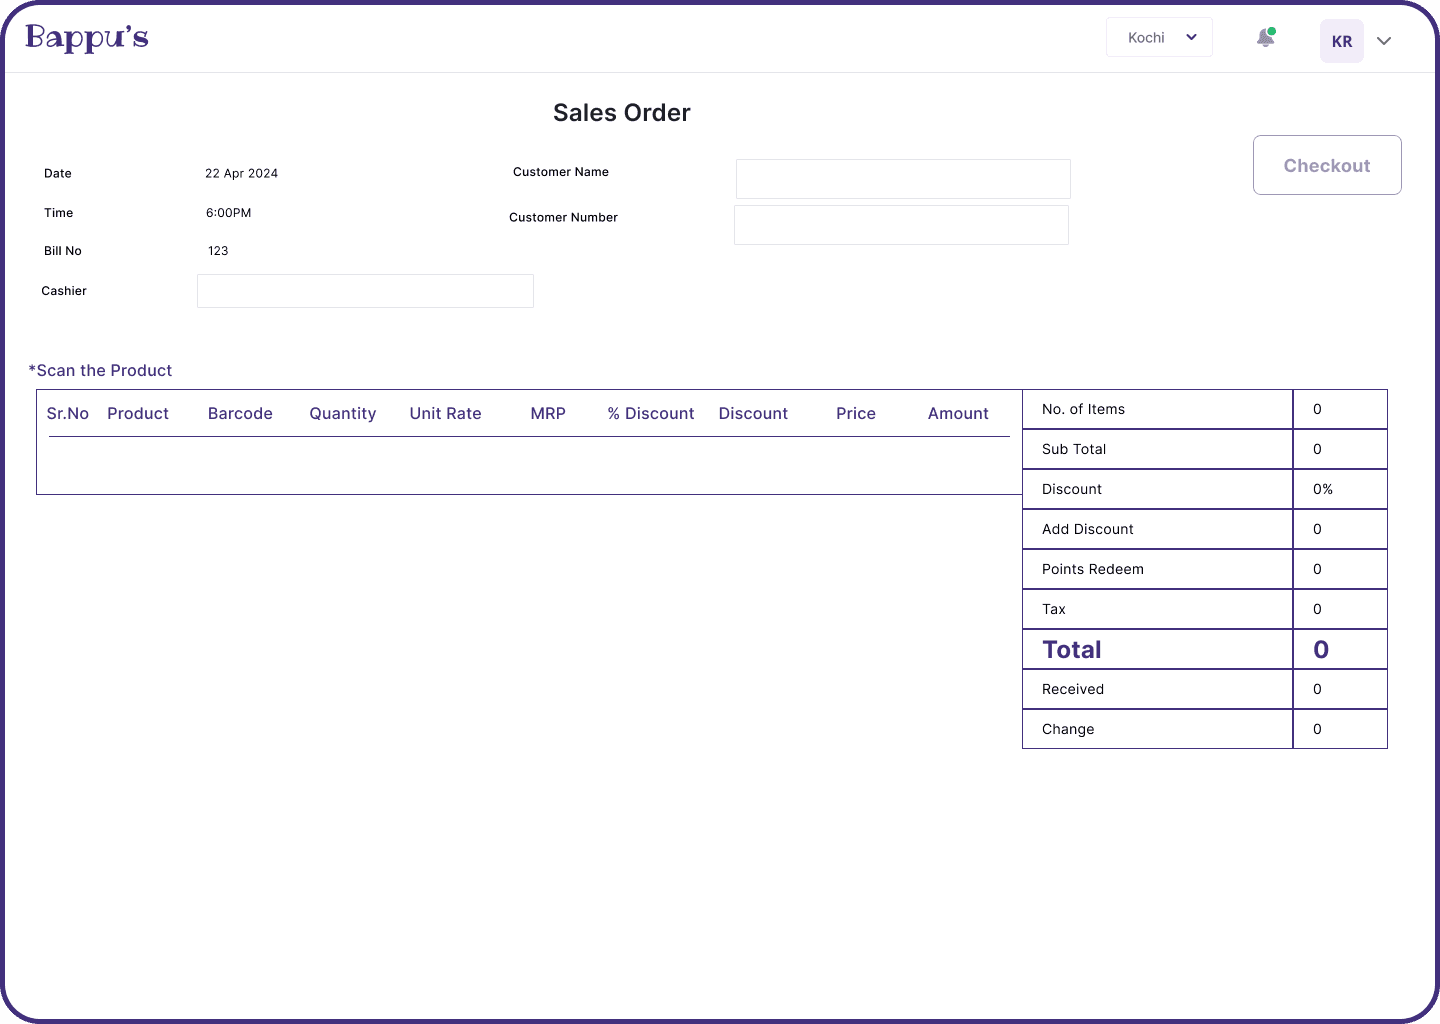The height and width of the screenshot is (1024, 1440).
Task: Click the Checkout button
Action: 1327,165
